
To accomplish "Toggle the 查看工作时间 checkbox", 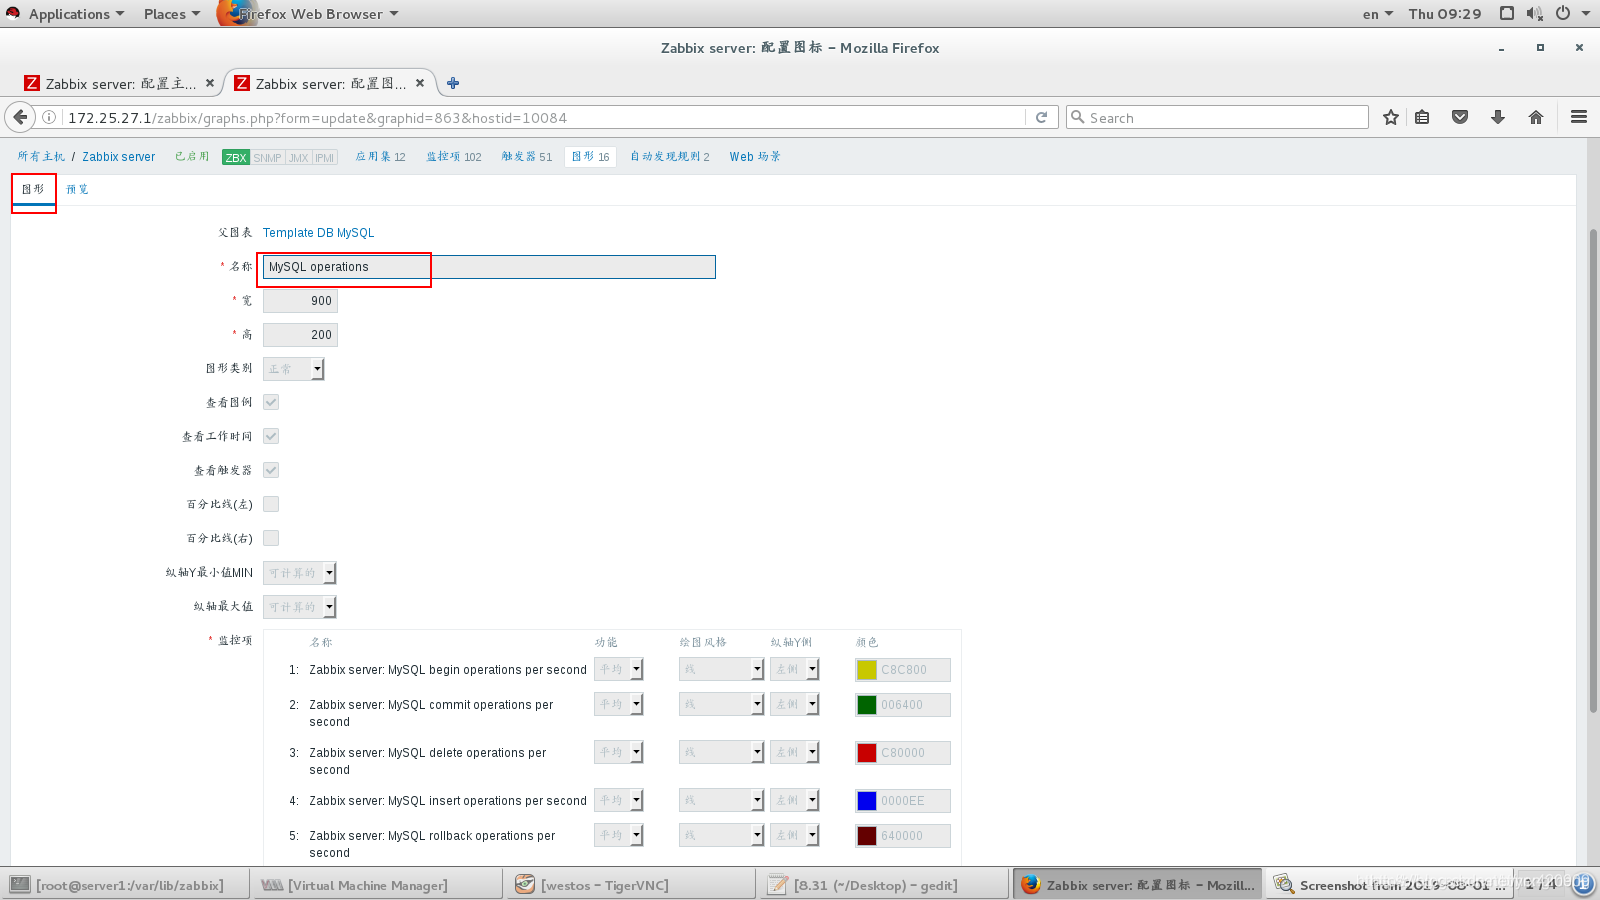I will click(271, 436).
